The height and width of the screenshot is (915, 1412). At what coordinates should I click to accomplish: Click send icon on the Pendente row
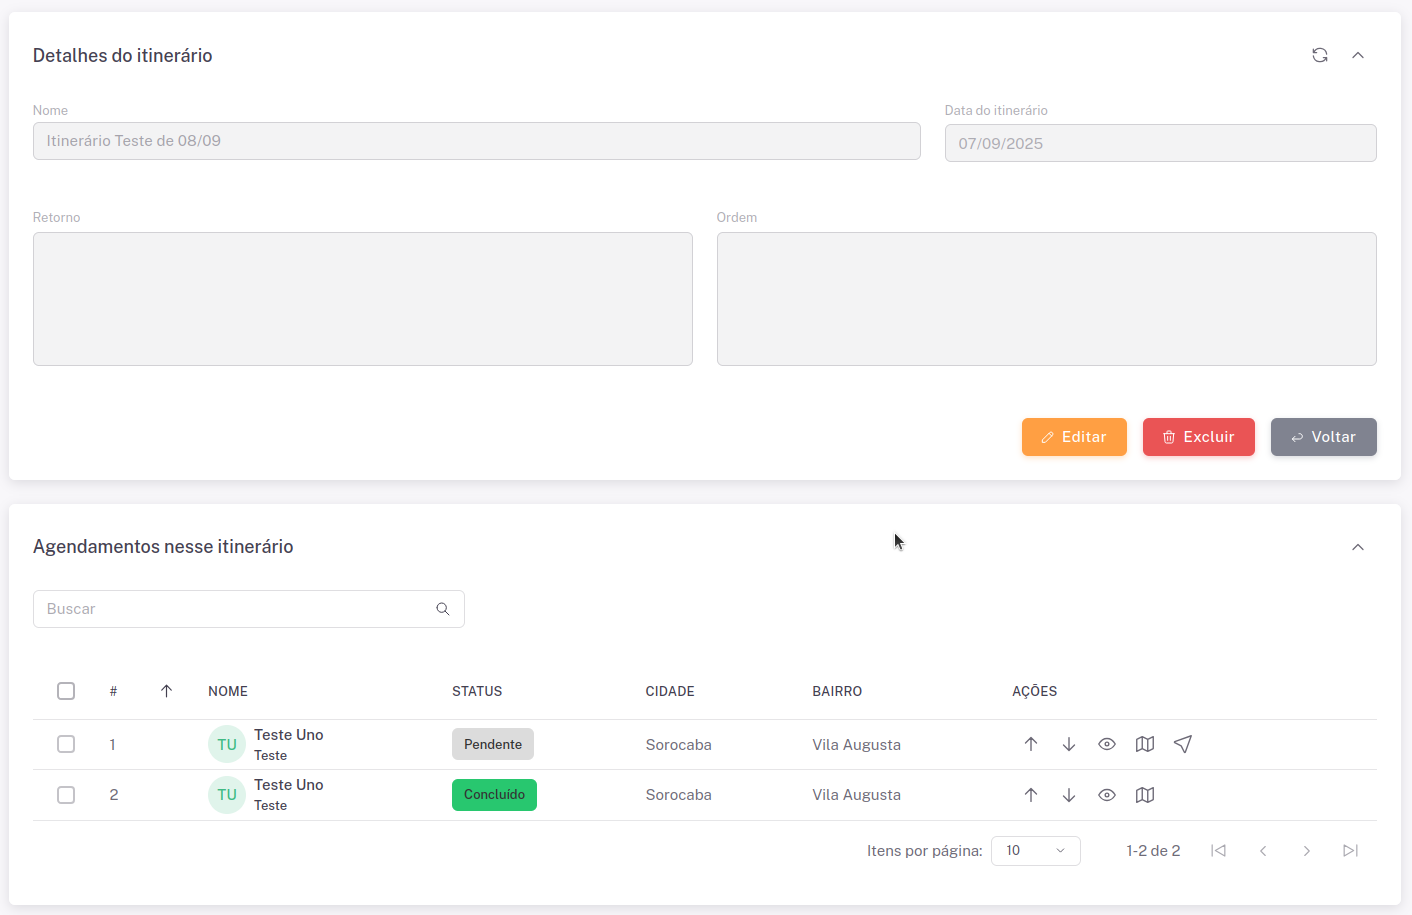[1183, 744]
